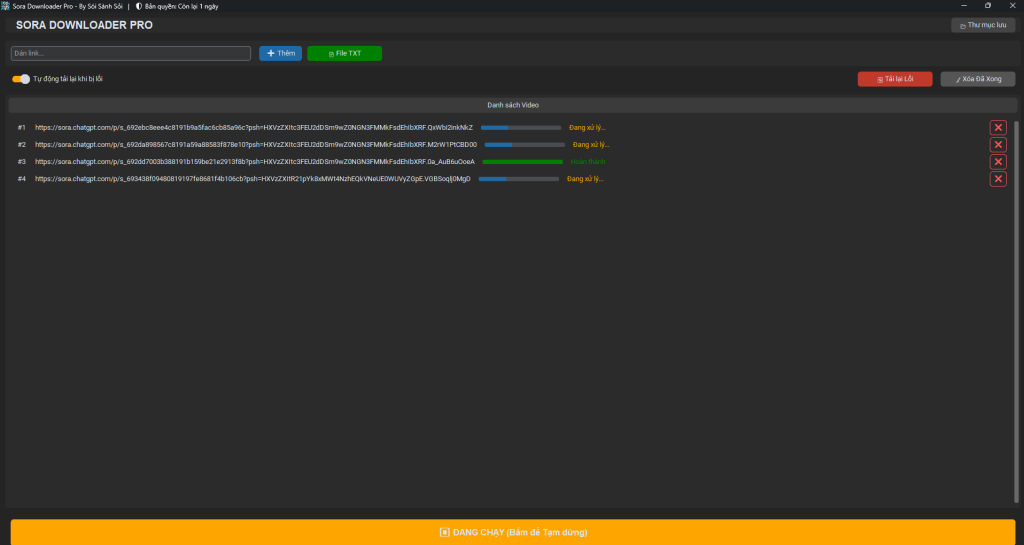
Task: Pause via the 'ĐANG CHẠY' orange button
Action: click(513, 532)
